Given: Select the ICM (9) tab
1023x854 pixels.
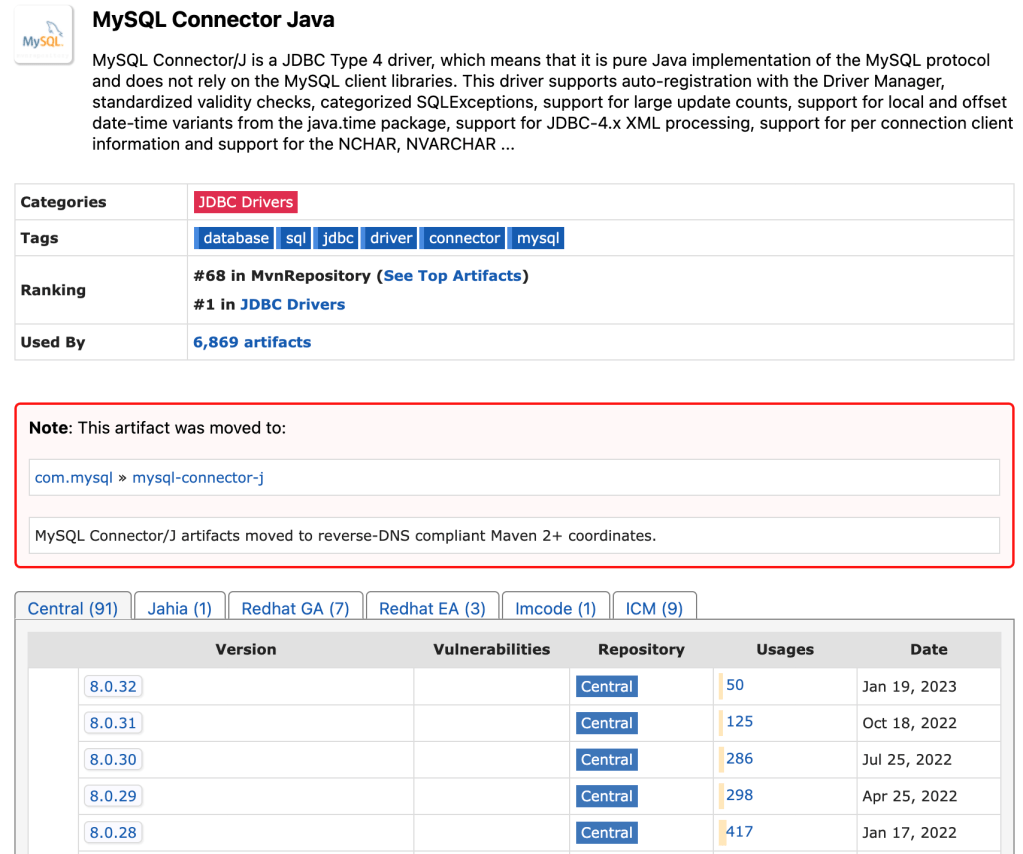Looking at the screenshot, I should [x=654, y=608].
